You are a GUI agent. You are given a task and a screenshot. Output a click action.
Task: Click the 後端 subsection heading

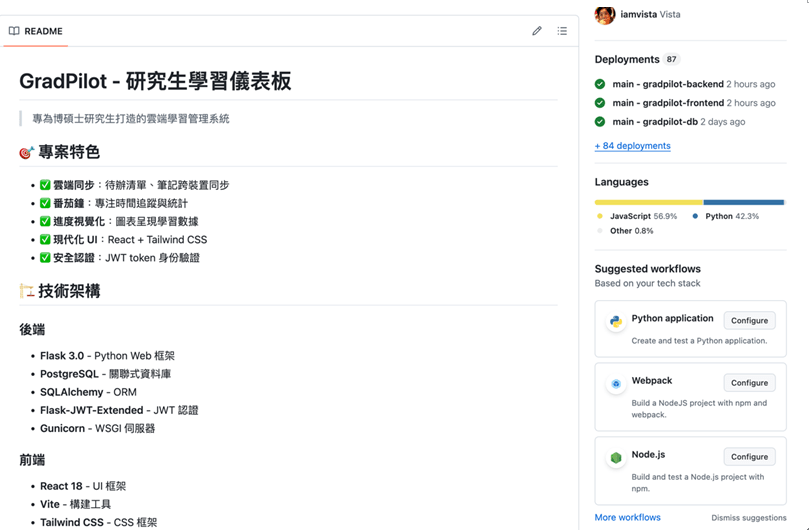(x=32, y=329)
